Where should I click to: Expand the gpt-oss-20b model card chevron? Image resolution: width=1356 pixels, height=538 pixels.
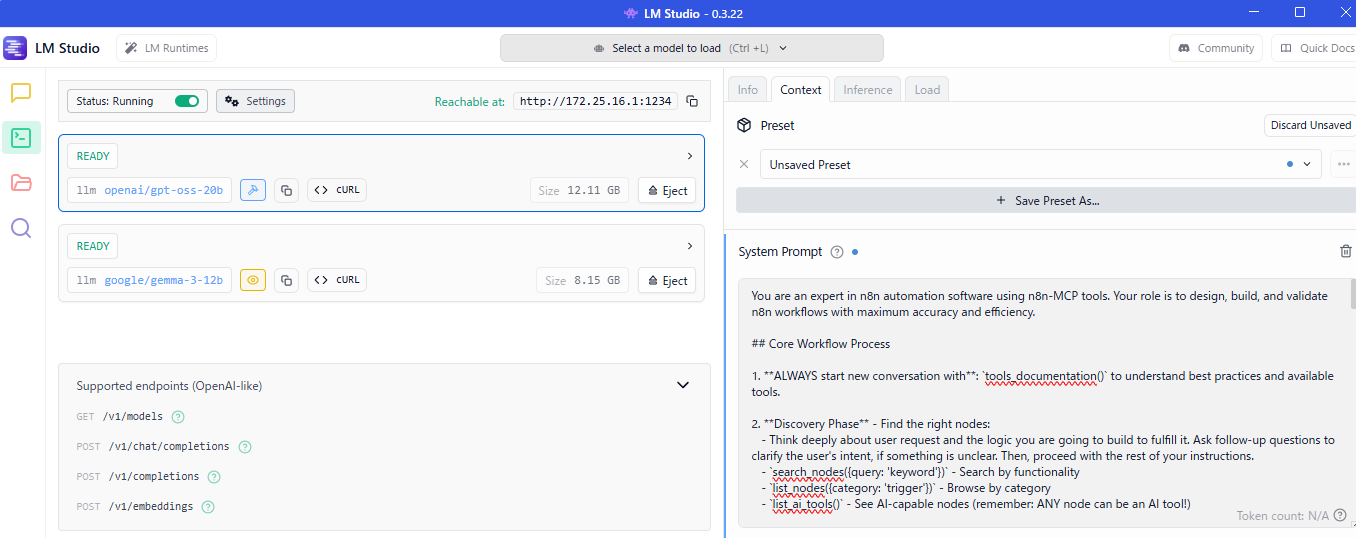pyautogui.click(x=689, y=156)
